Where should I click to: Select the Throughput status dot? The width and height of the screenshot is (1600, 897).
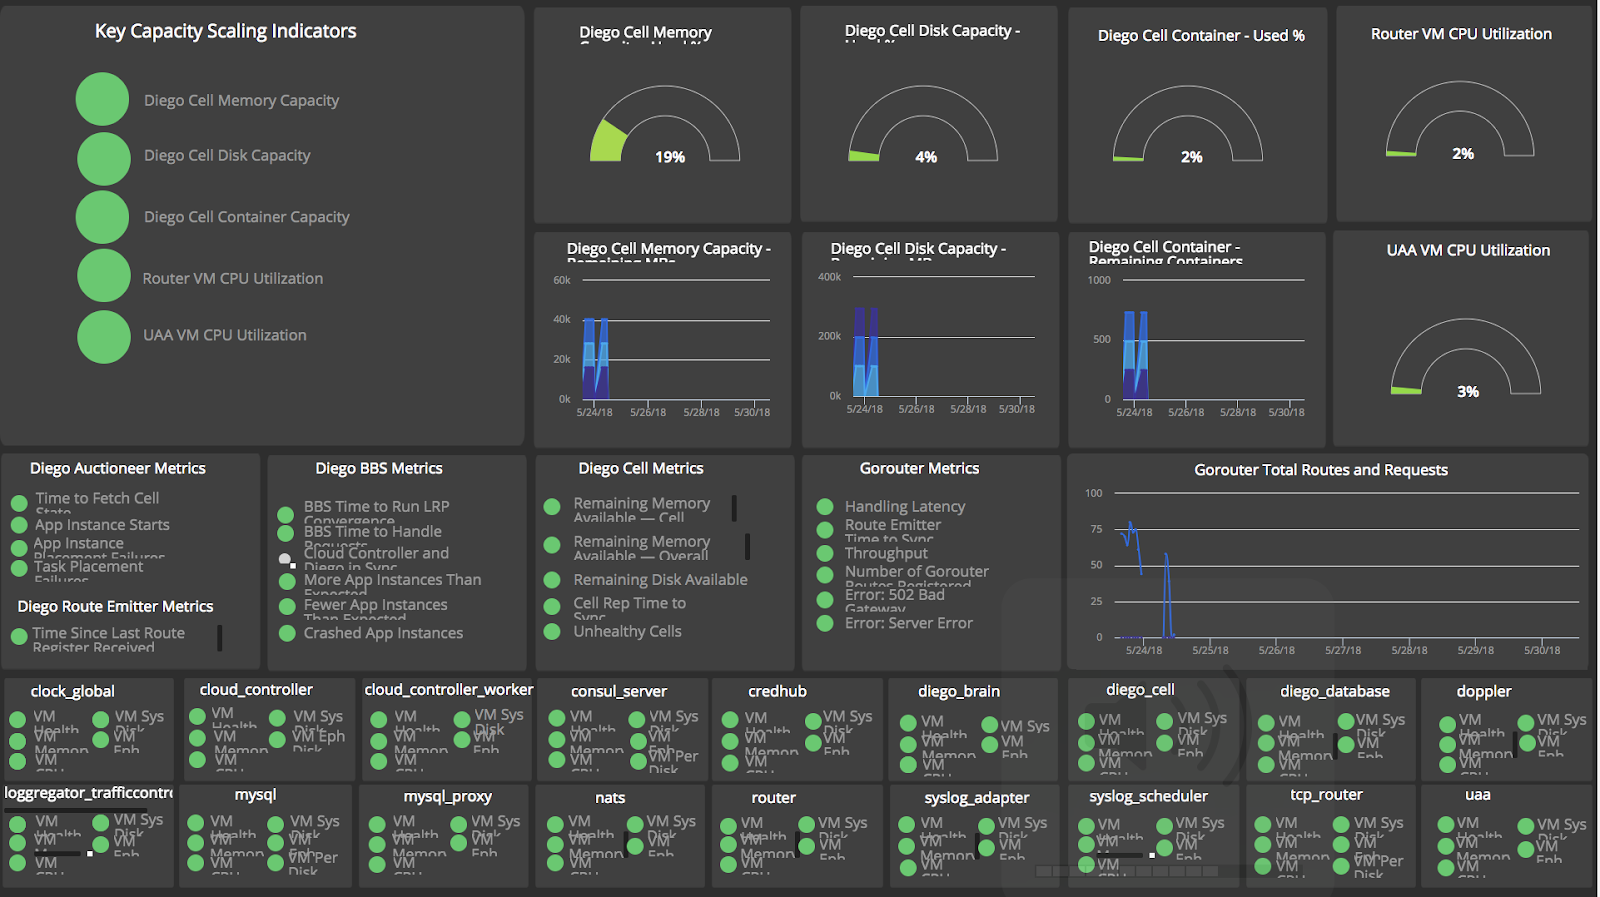tap(825, 553)
